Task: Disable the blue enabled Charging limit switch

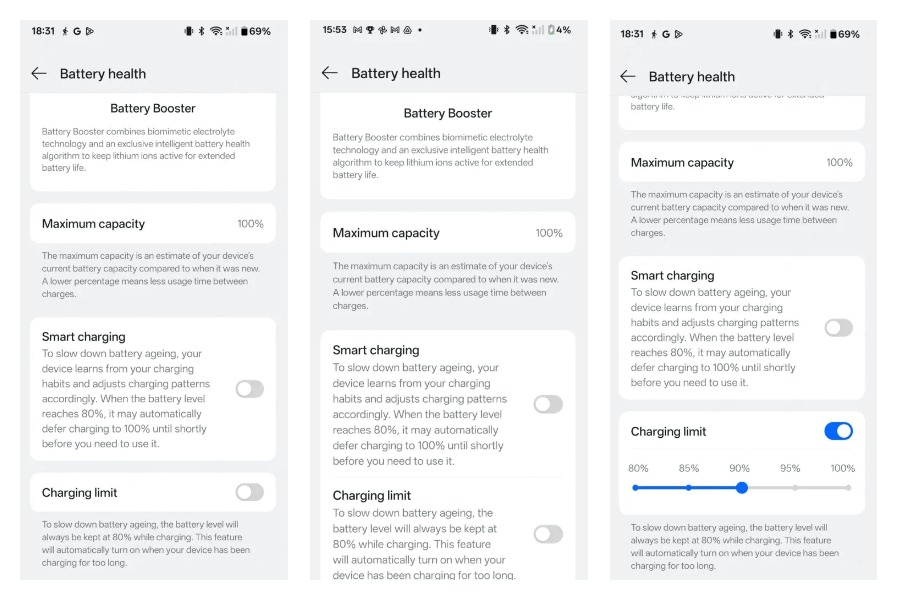Action: (838, 431)
